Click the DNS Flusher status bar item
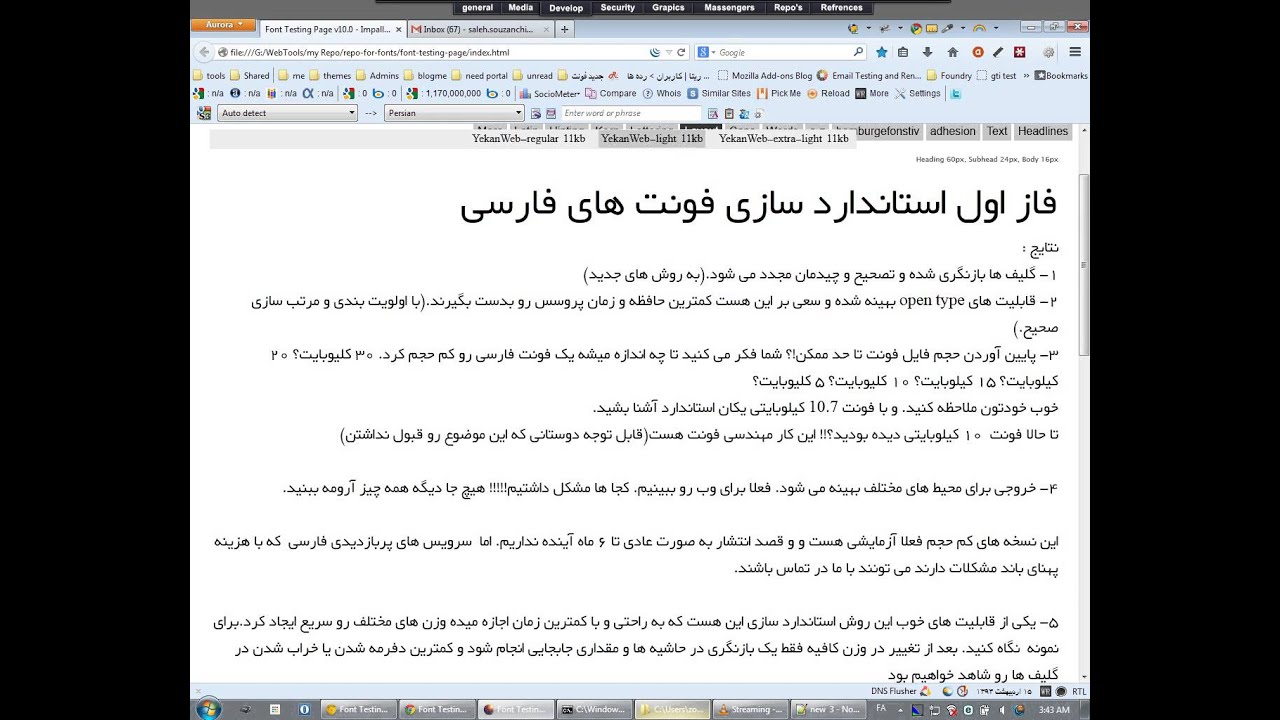The height and width of the screenshot is (720, 1280). (900, 691)
